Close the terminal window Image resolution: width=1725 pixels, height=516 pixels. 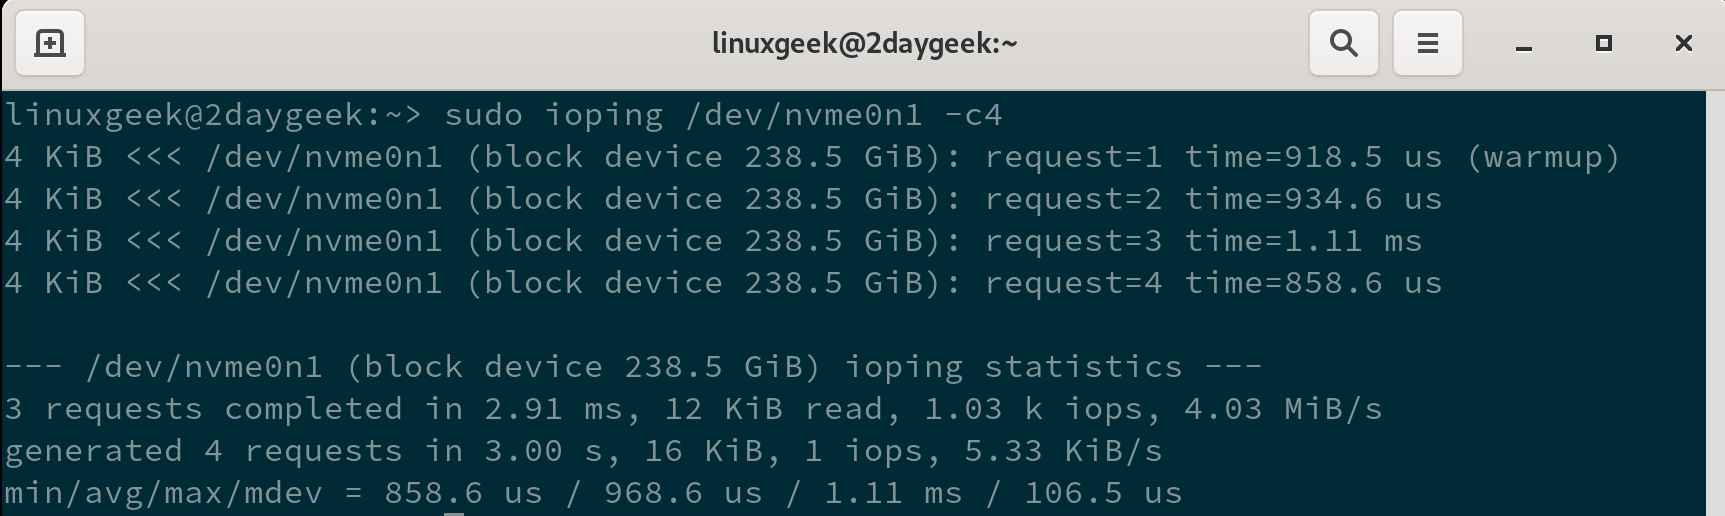(1683, 43)
